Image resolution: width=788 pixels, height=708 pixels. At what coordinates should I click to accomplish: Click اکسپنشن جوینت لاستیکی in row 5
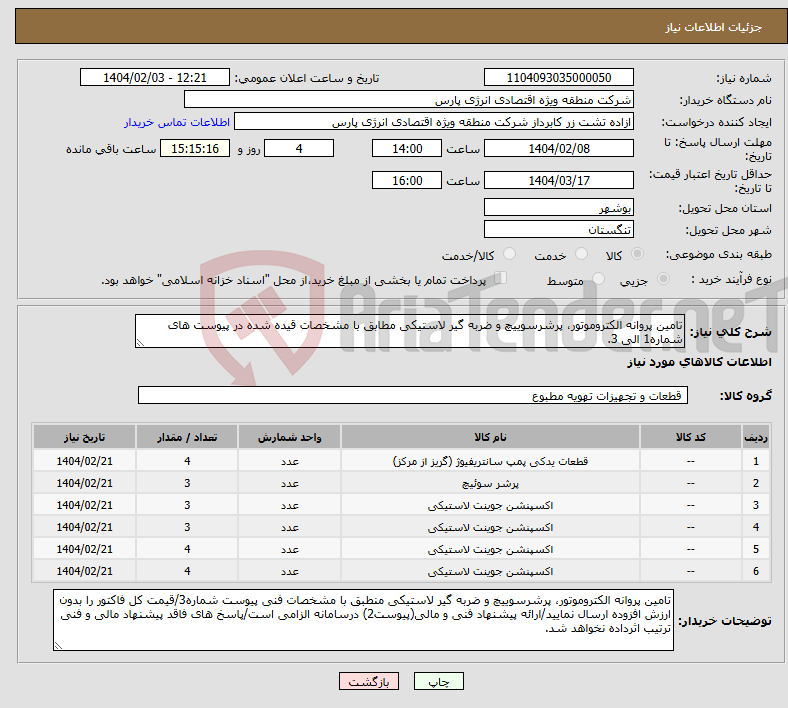point(490,550)
